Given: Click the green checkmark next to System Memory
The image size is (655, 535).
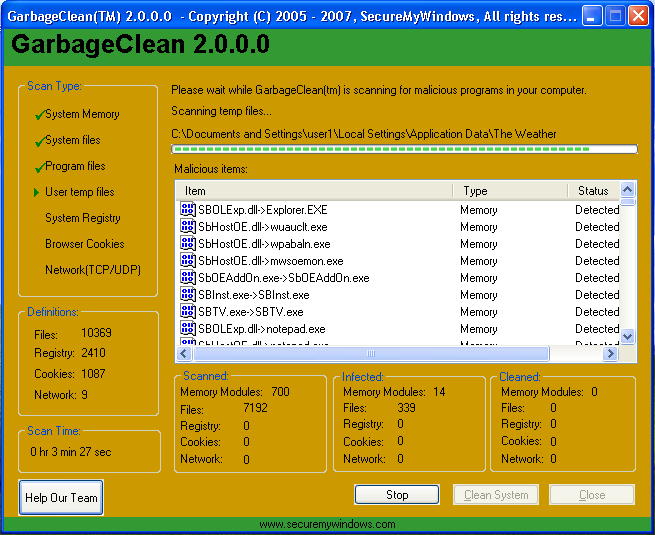Looking at the screenshot, I should pos(40,114).
